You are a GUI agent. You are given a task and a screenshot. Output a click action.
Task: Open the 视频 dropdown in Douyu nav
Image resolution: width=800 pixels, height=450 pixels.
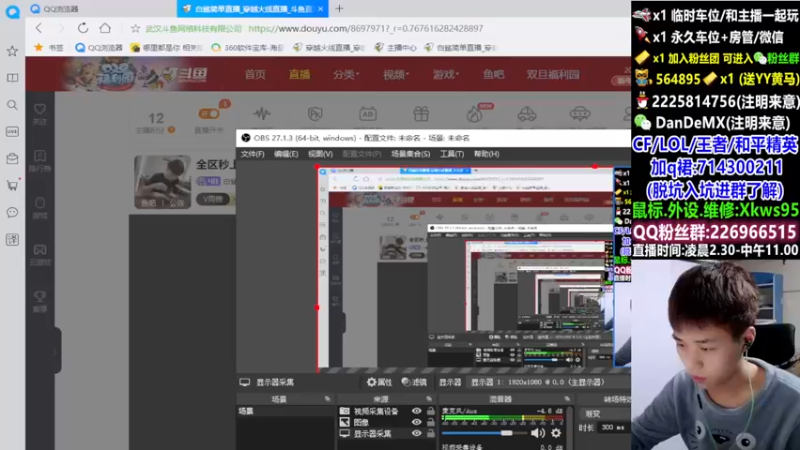[396, 74]
